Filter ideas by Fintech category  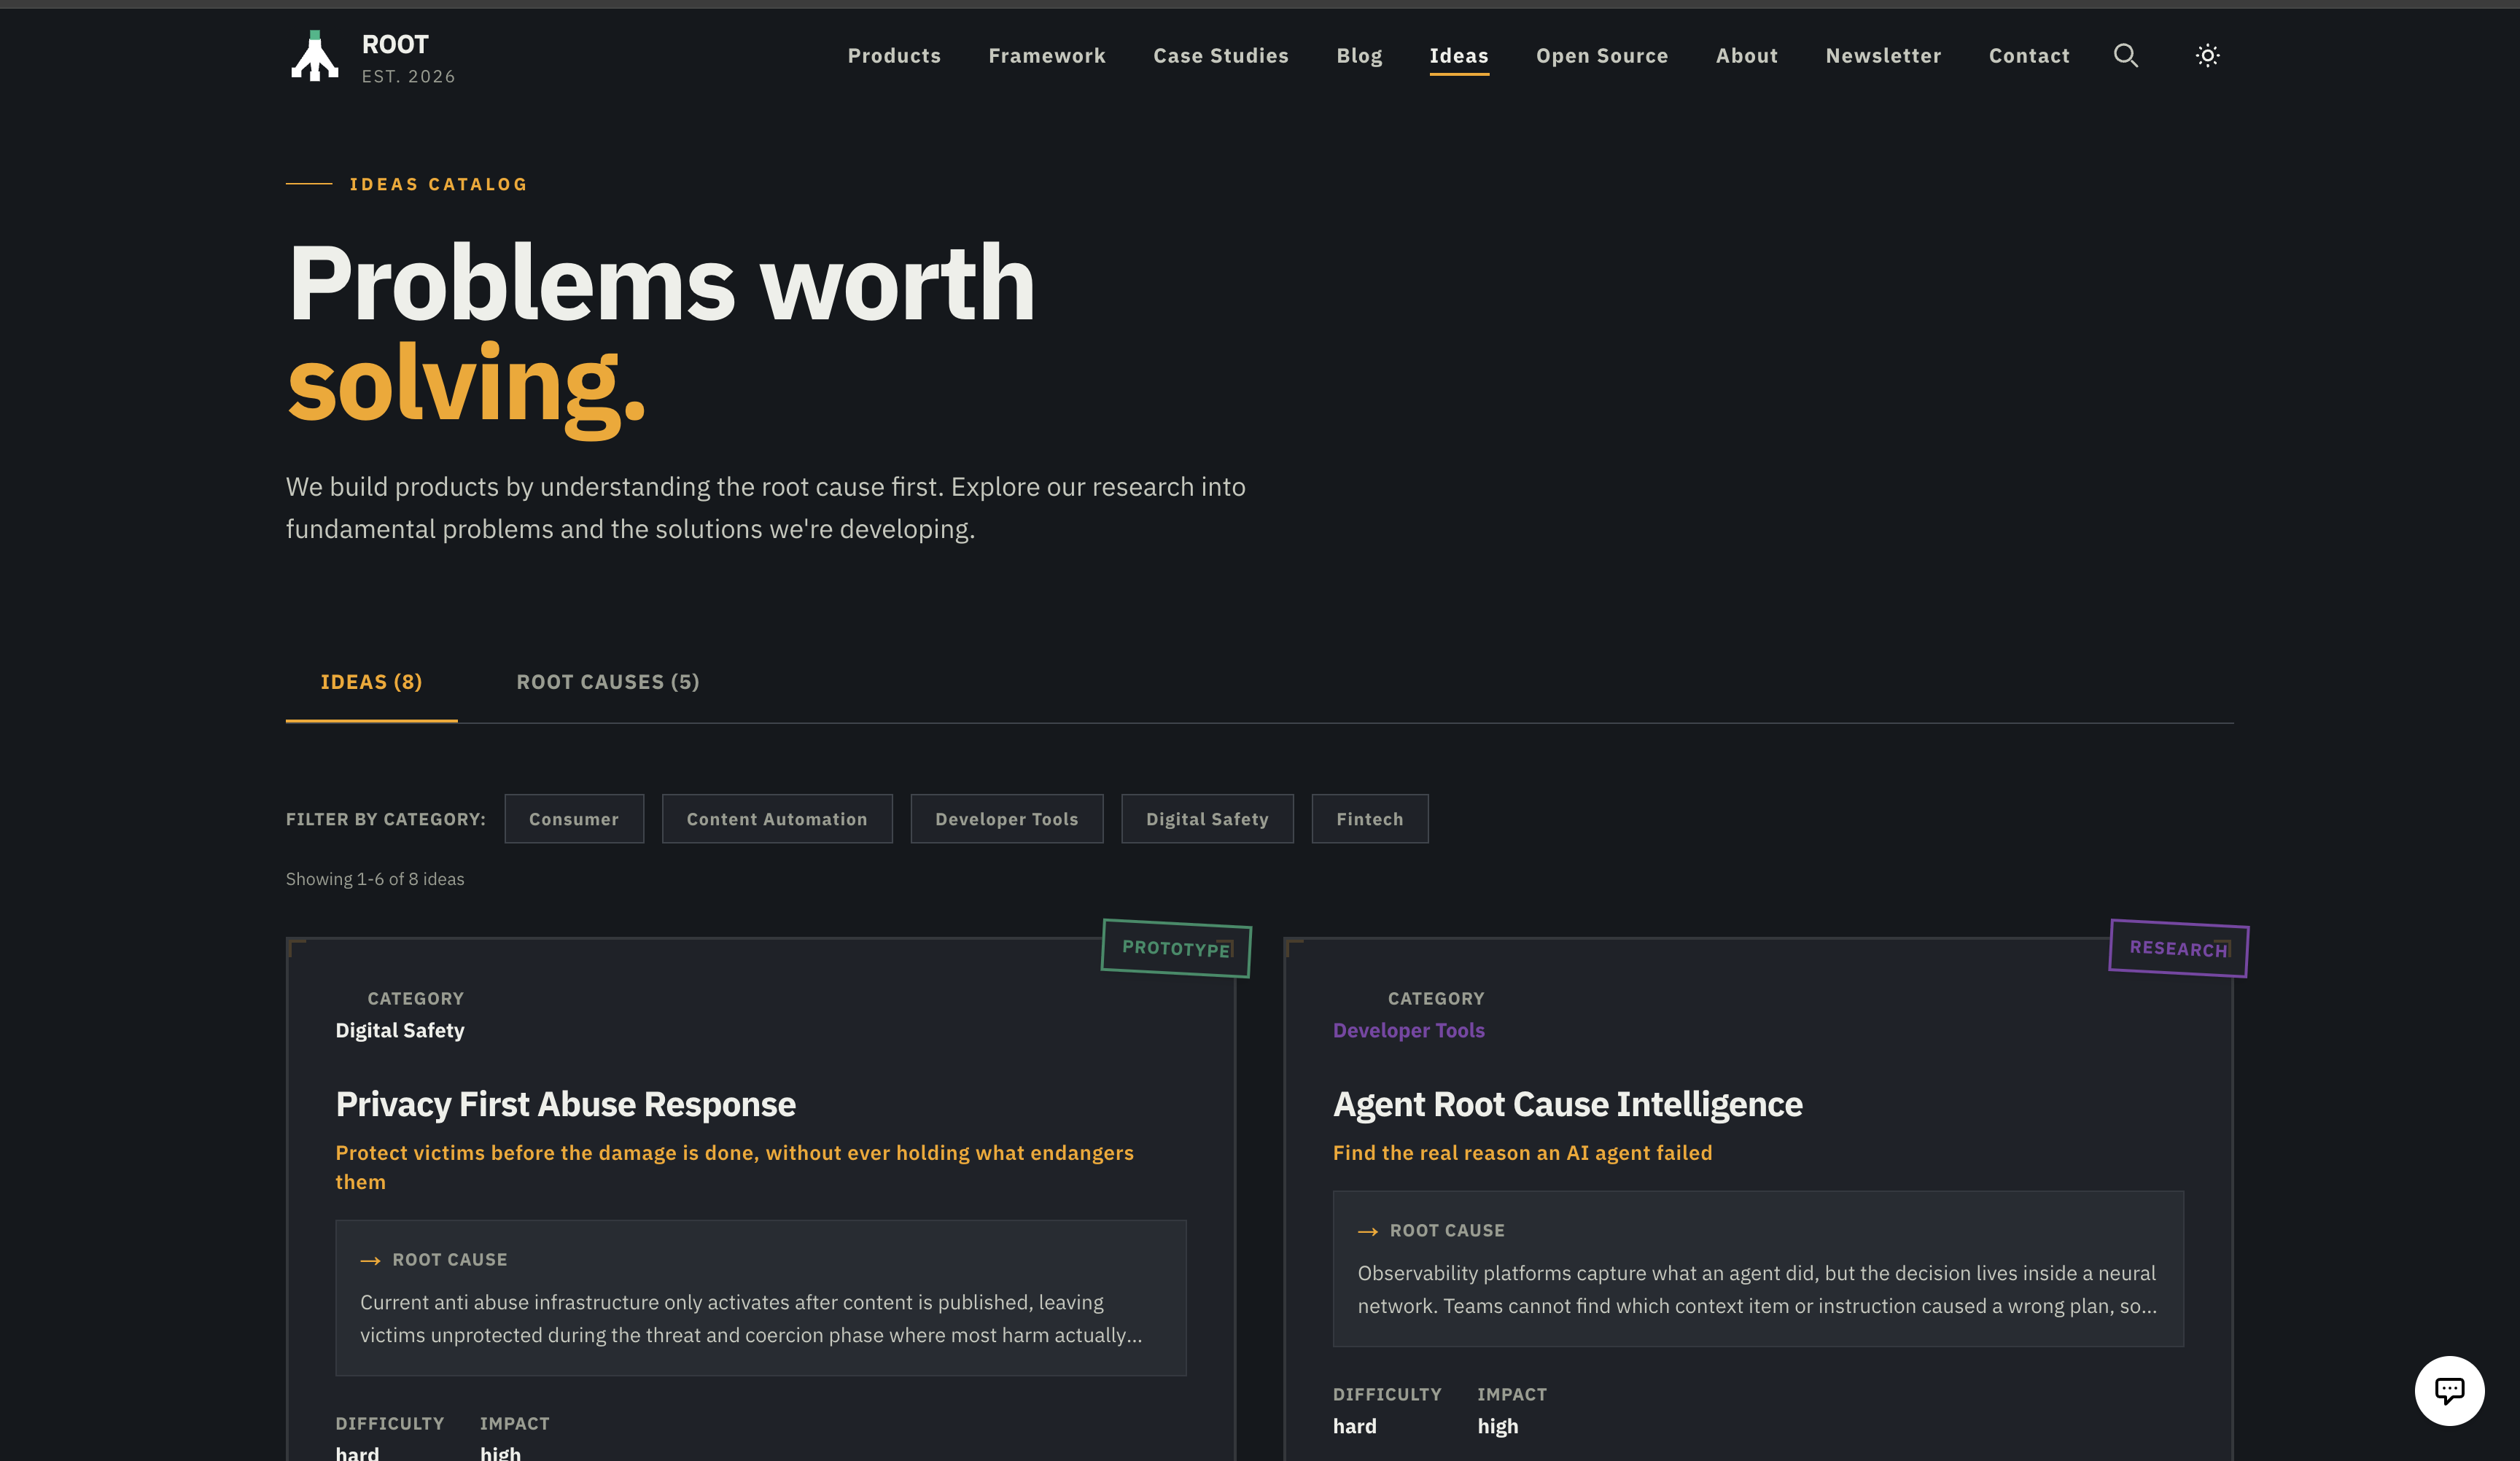point(1369,819)
